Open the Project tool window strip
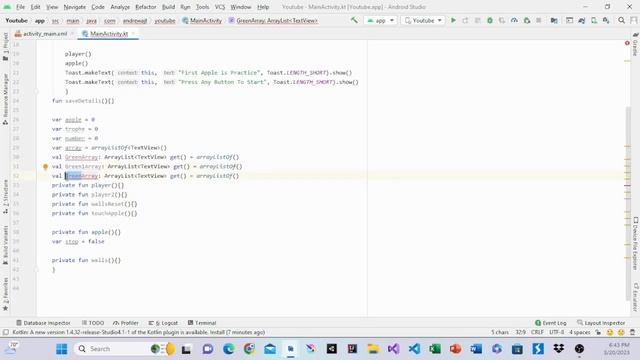The width and height of the screenshot is (640, 360). [5, 47]
